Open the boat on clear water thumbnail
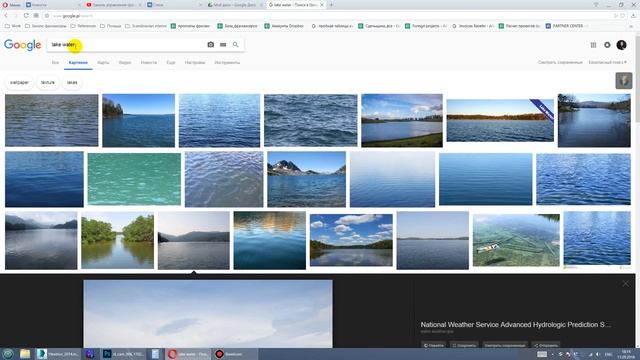This screenshot has width=640, height=360. tap(516, 240)
